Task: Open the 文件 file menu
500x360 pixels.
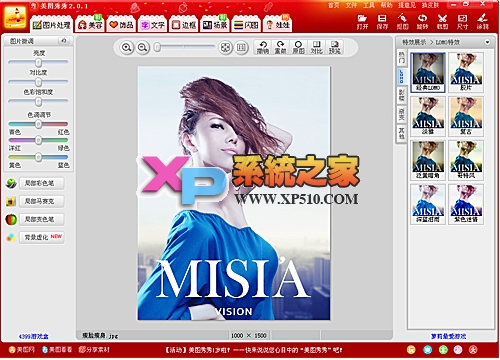Action: pyautogui.click(x=351, y=5)
